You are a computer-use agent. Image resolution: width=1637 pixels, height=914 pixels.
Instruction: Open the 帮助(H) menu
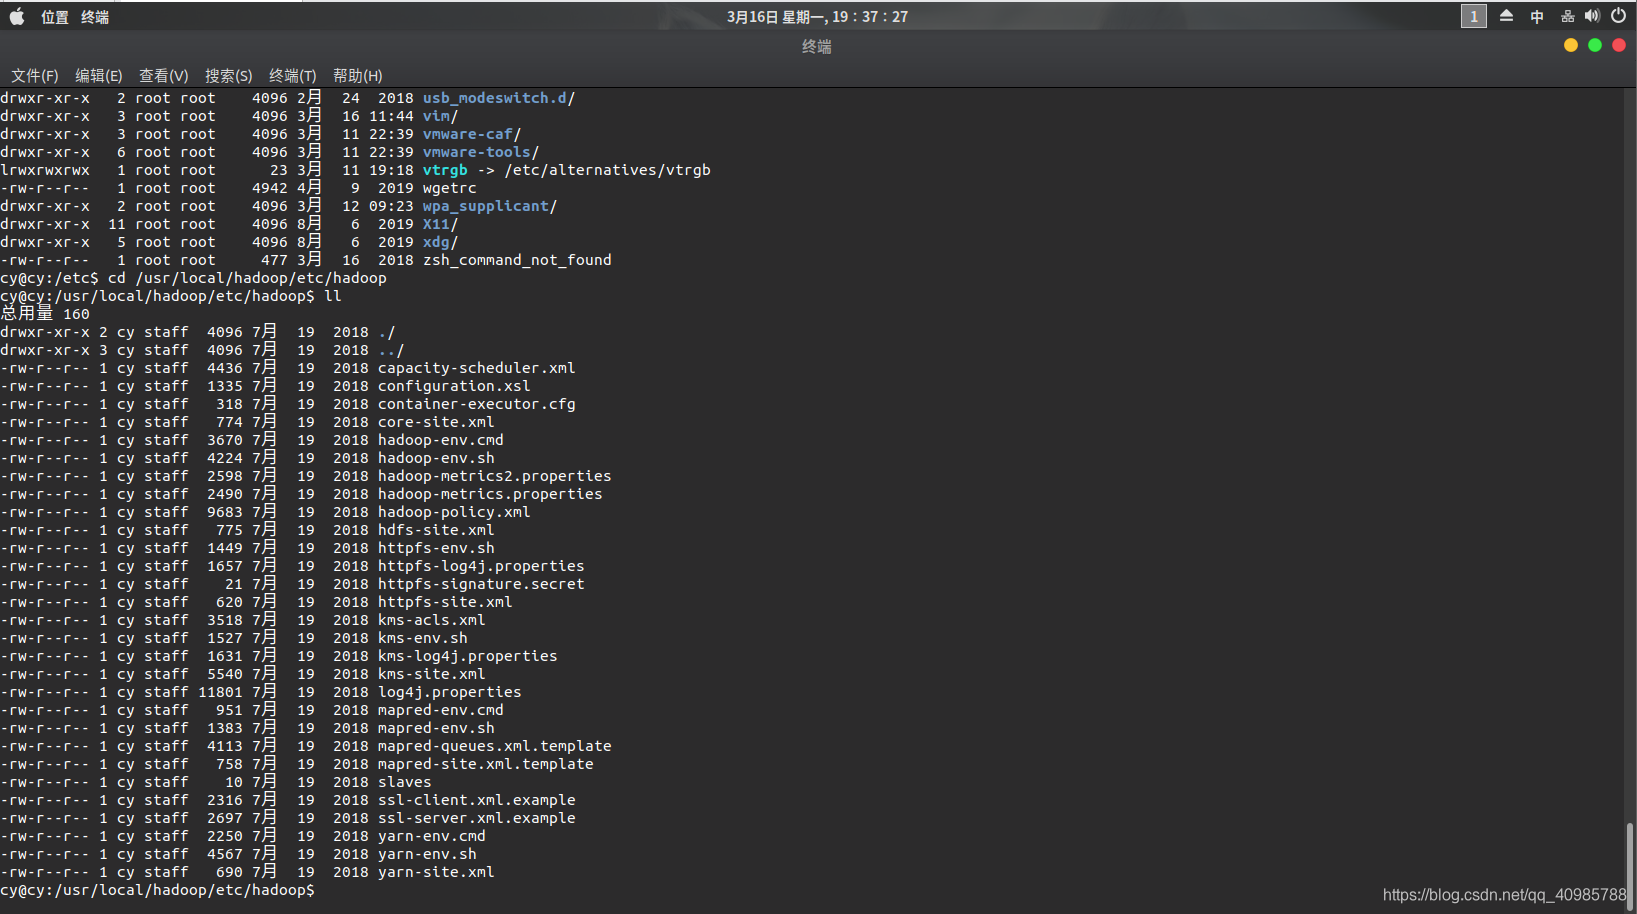point(358,76)
